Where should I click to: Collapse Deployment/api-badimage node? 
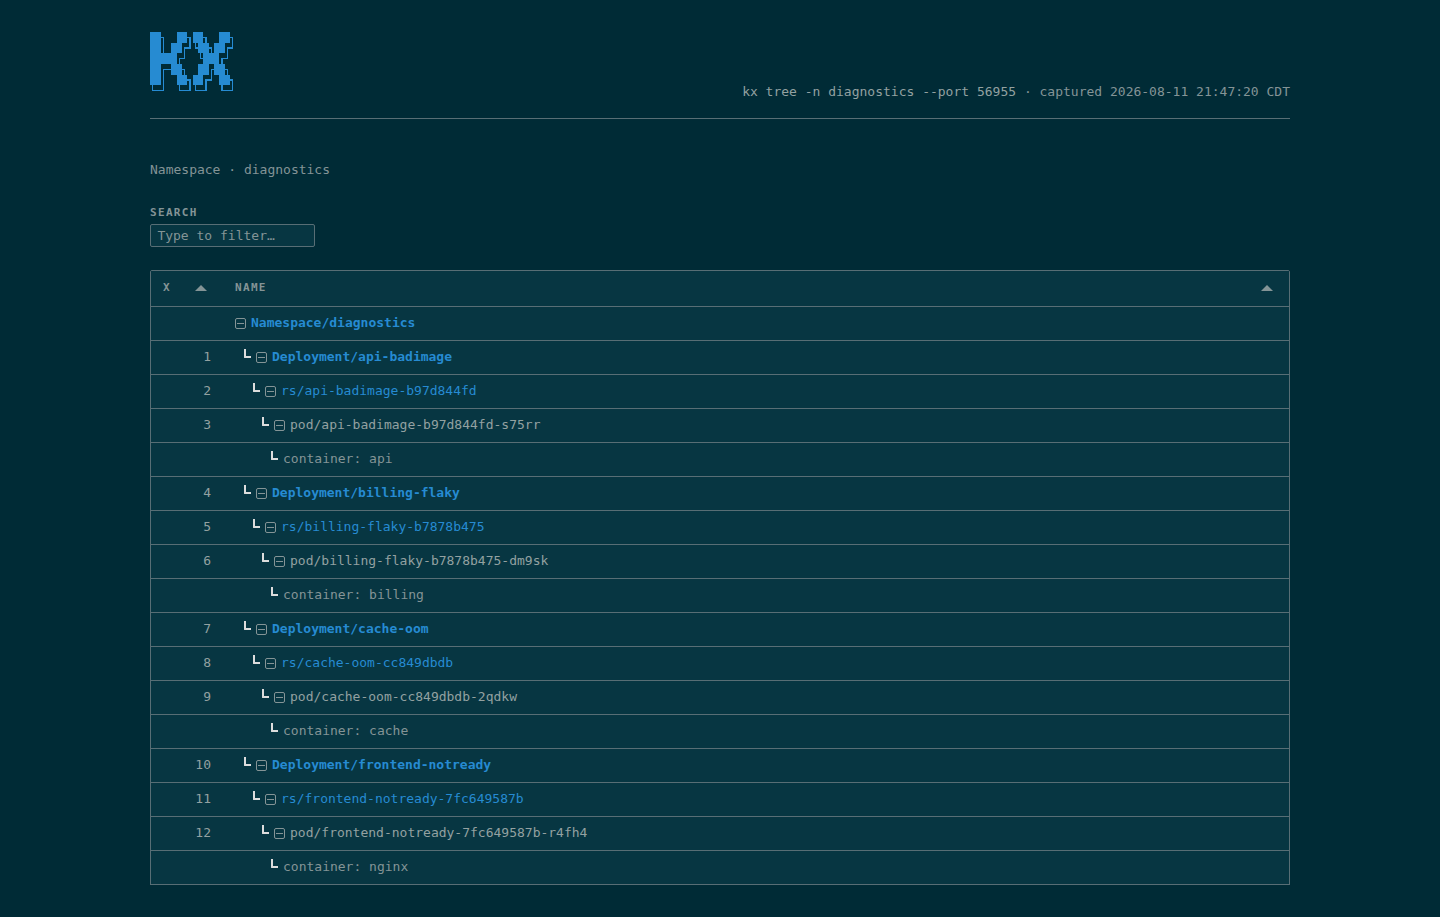click(261, 357)
